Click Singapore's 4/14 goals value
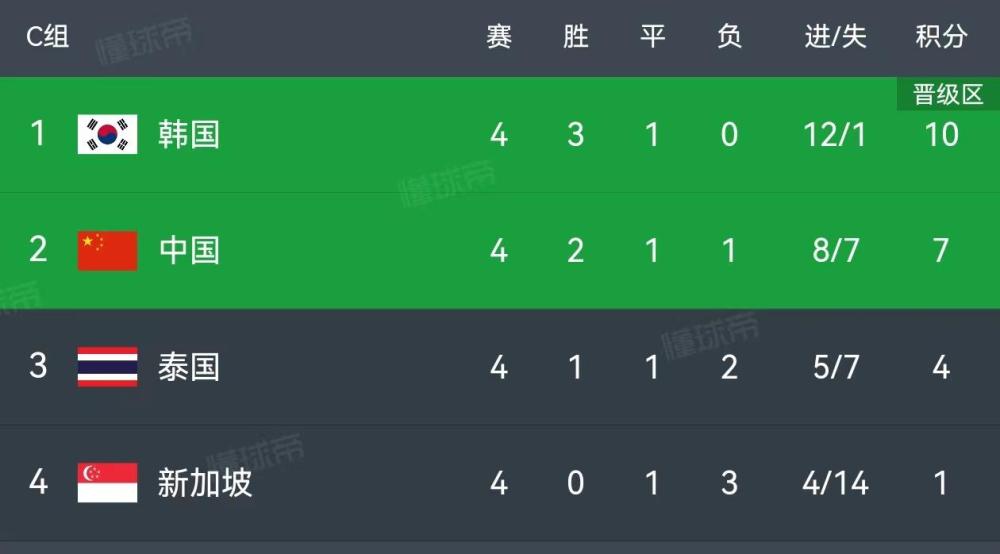Viewport: 1000px width, 554px height. pyautogui.click(x=835, y=483)
